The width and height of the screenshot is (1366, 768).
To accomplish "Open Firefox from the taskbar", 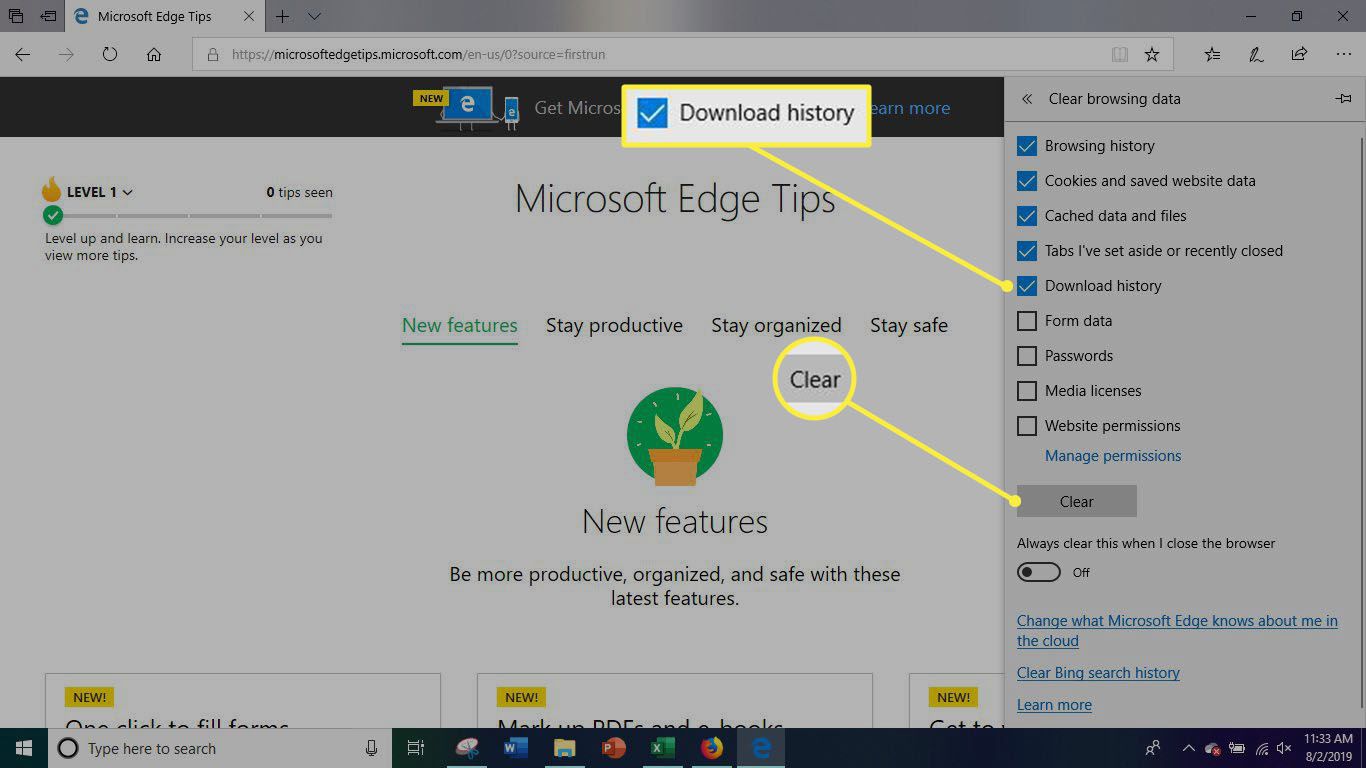I will click(711, 748).
